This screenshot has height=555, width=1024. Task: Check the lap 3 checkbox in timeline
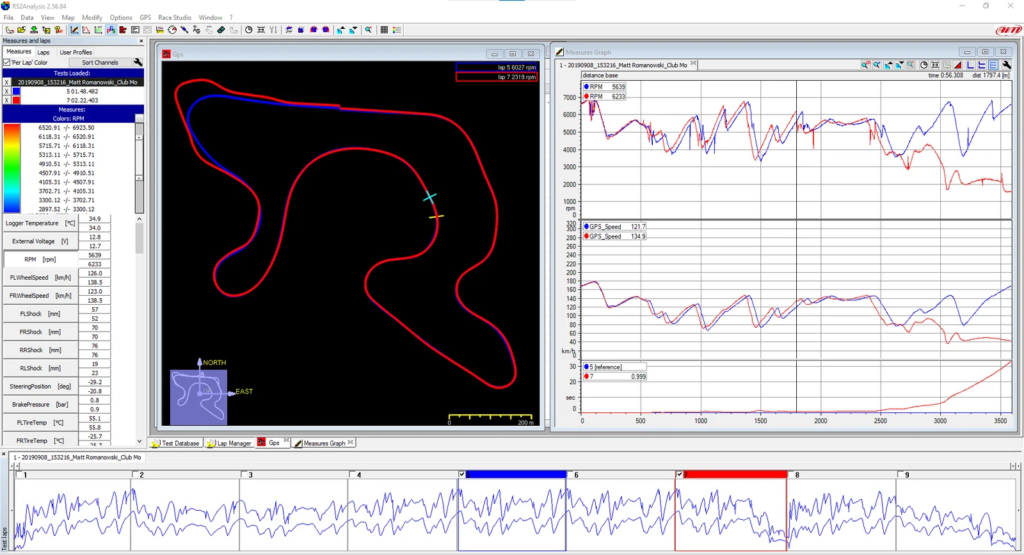(244, 475)
